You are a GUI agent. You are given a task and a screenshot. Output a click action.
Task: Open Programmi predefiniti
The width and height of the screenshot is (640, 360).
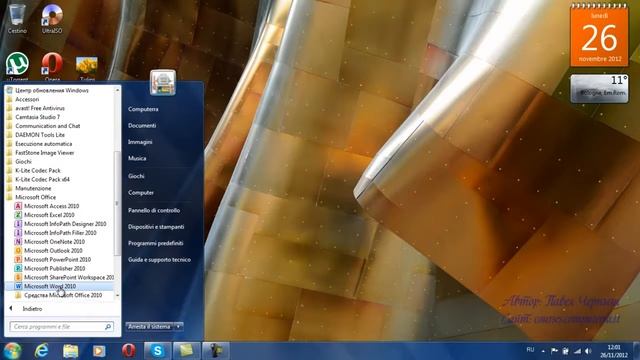[x=156, y=243]
